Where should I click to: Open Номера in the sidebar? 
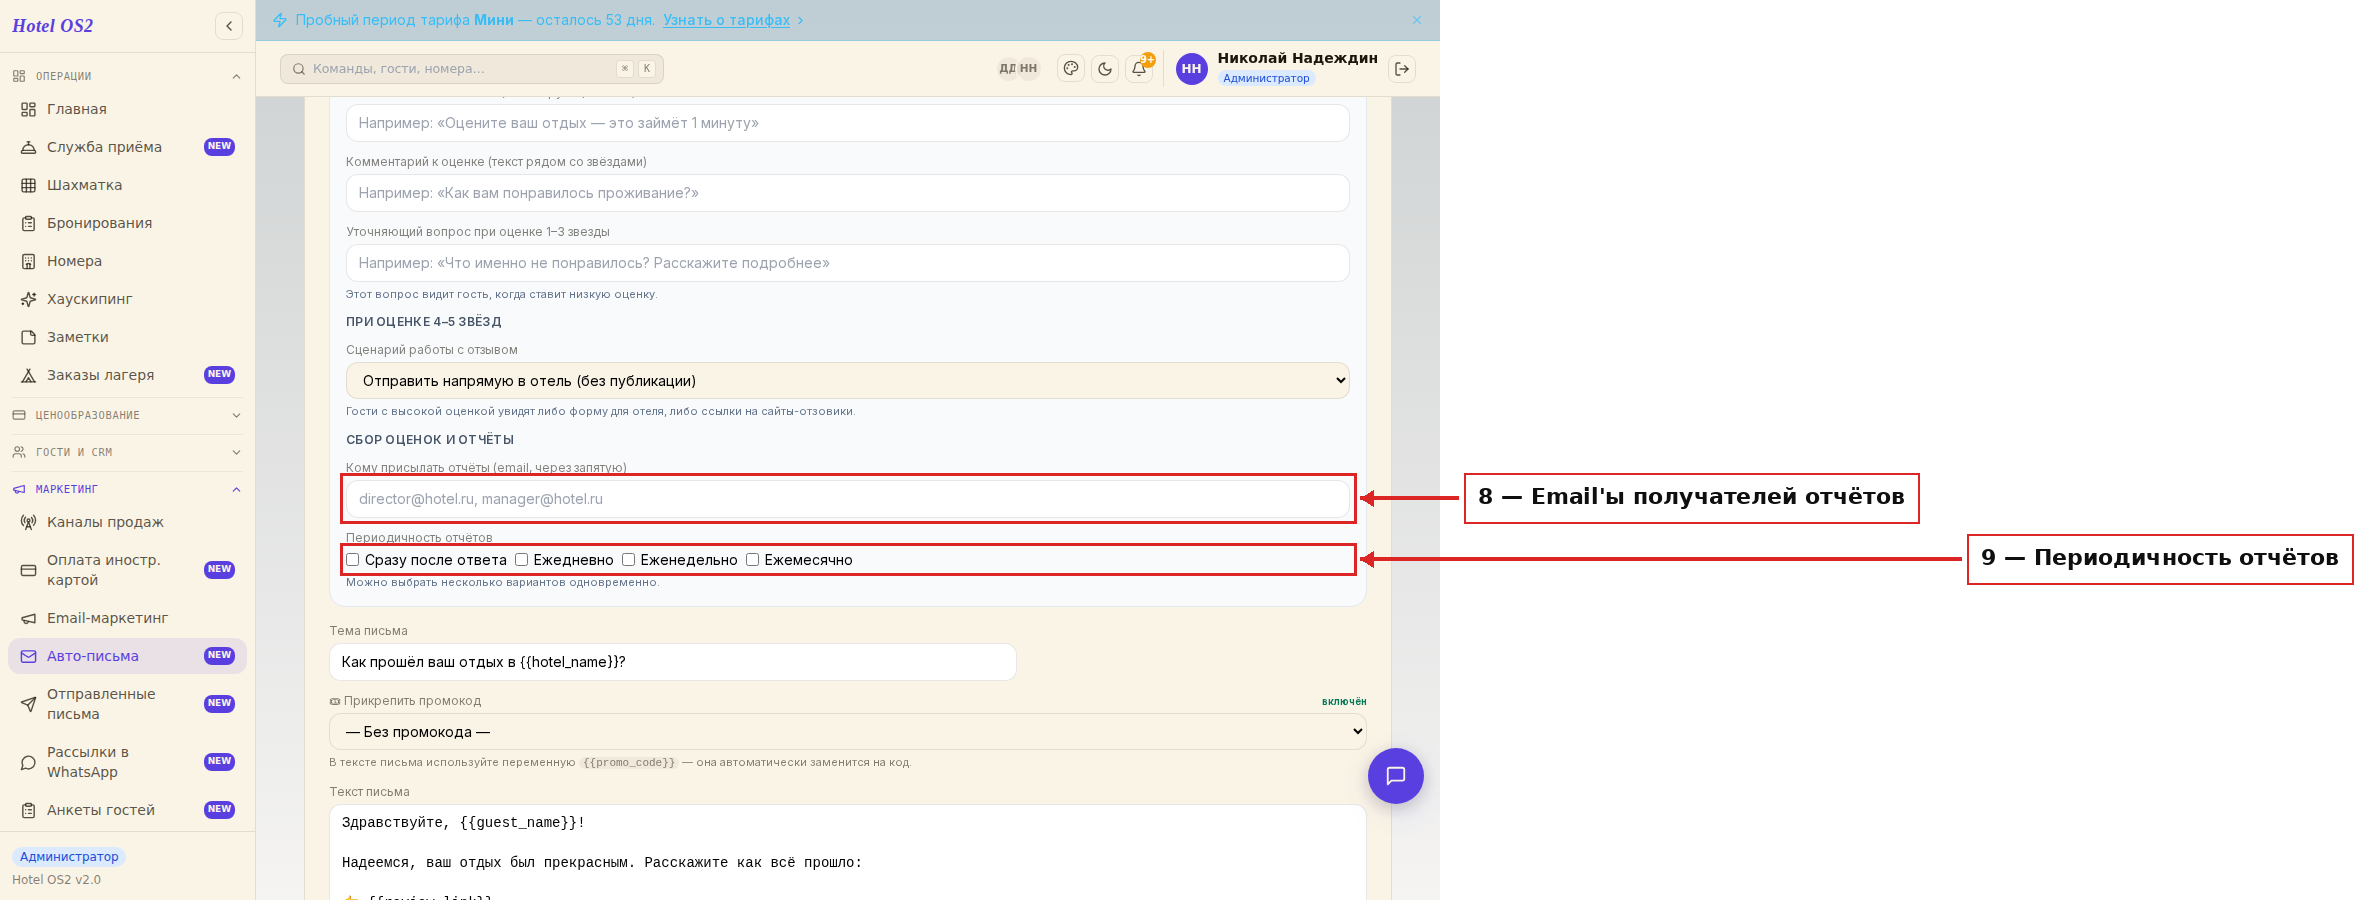127,261
